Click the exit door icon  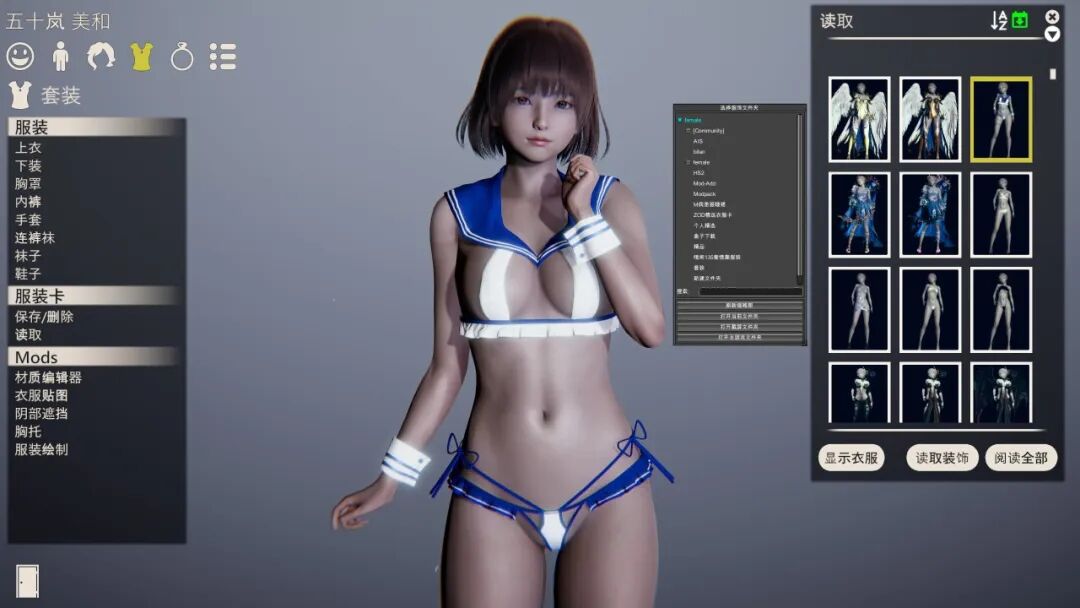pos(28,581)
